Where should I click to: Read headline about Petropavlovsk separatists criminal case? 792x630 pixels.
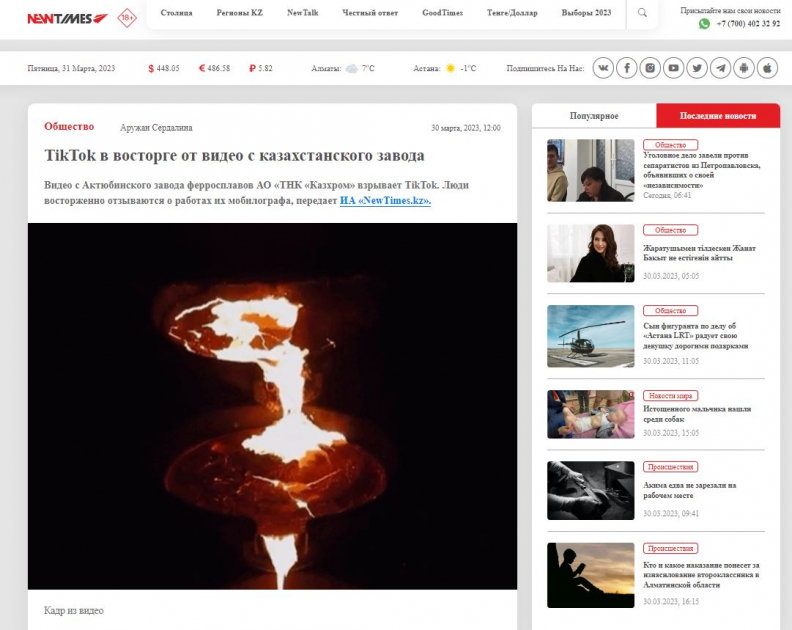coord(702,170)
